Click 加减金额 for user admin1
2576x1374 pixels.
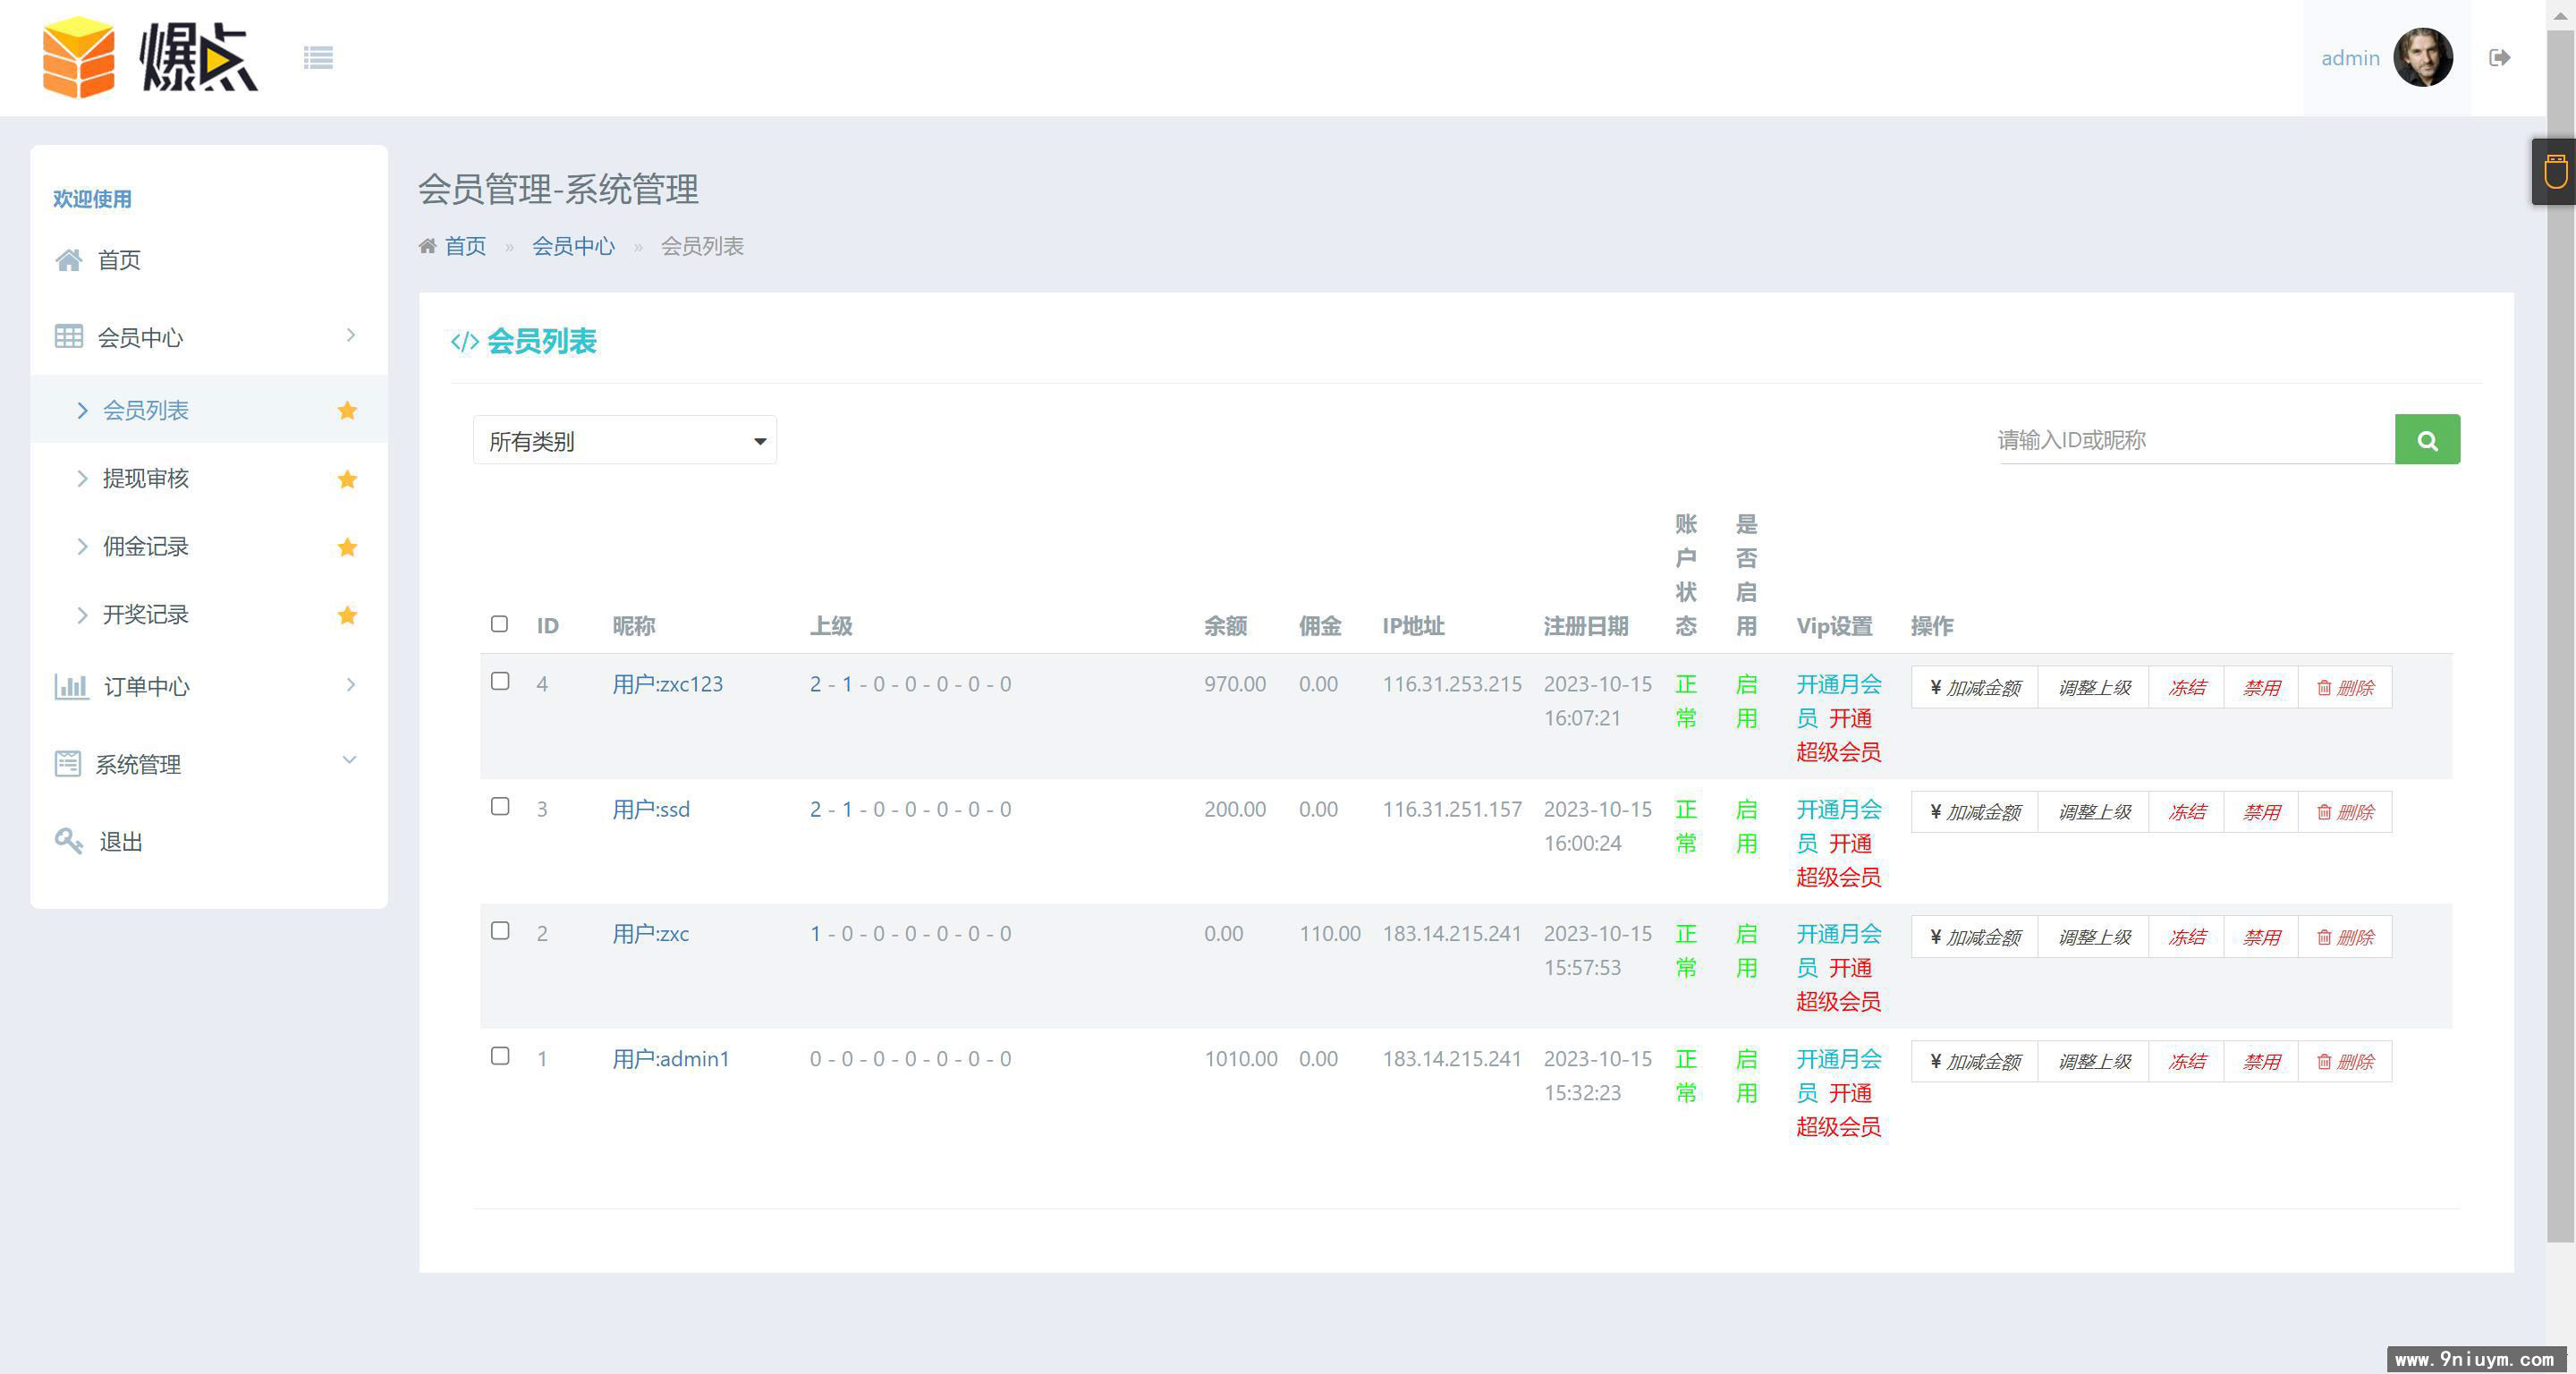pyautogui.click(x=1975, y=1062)
